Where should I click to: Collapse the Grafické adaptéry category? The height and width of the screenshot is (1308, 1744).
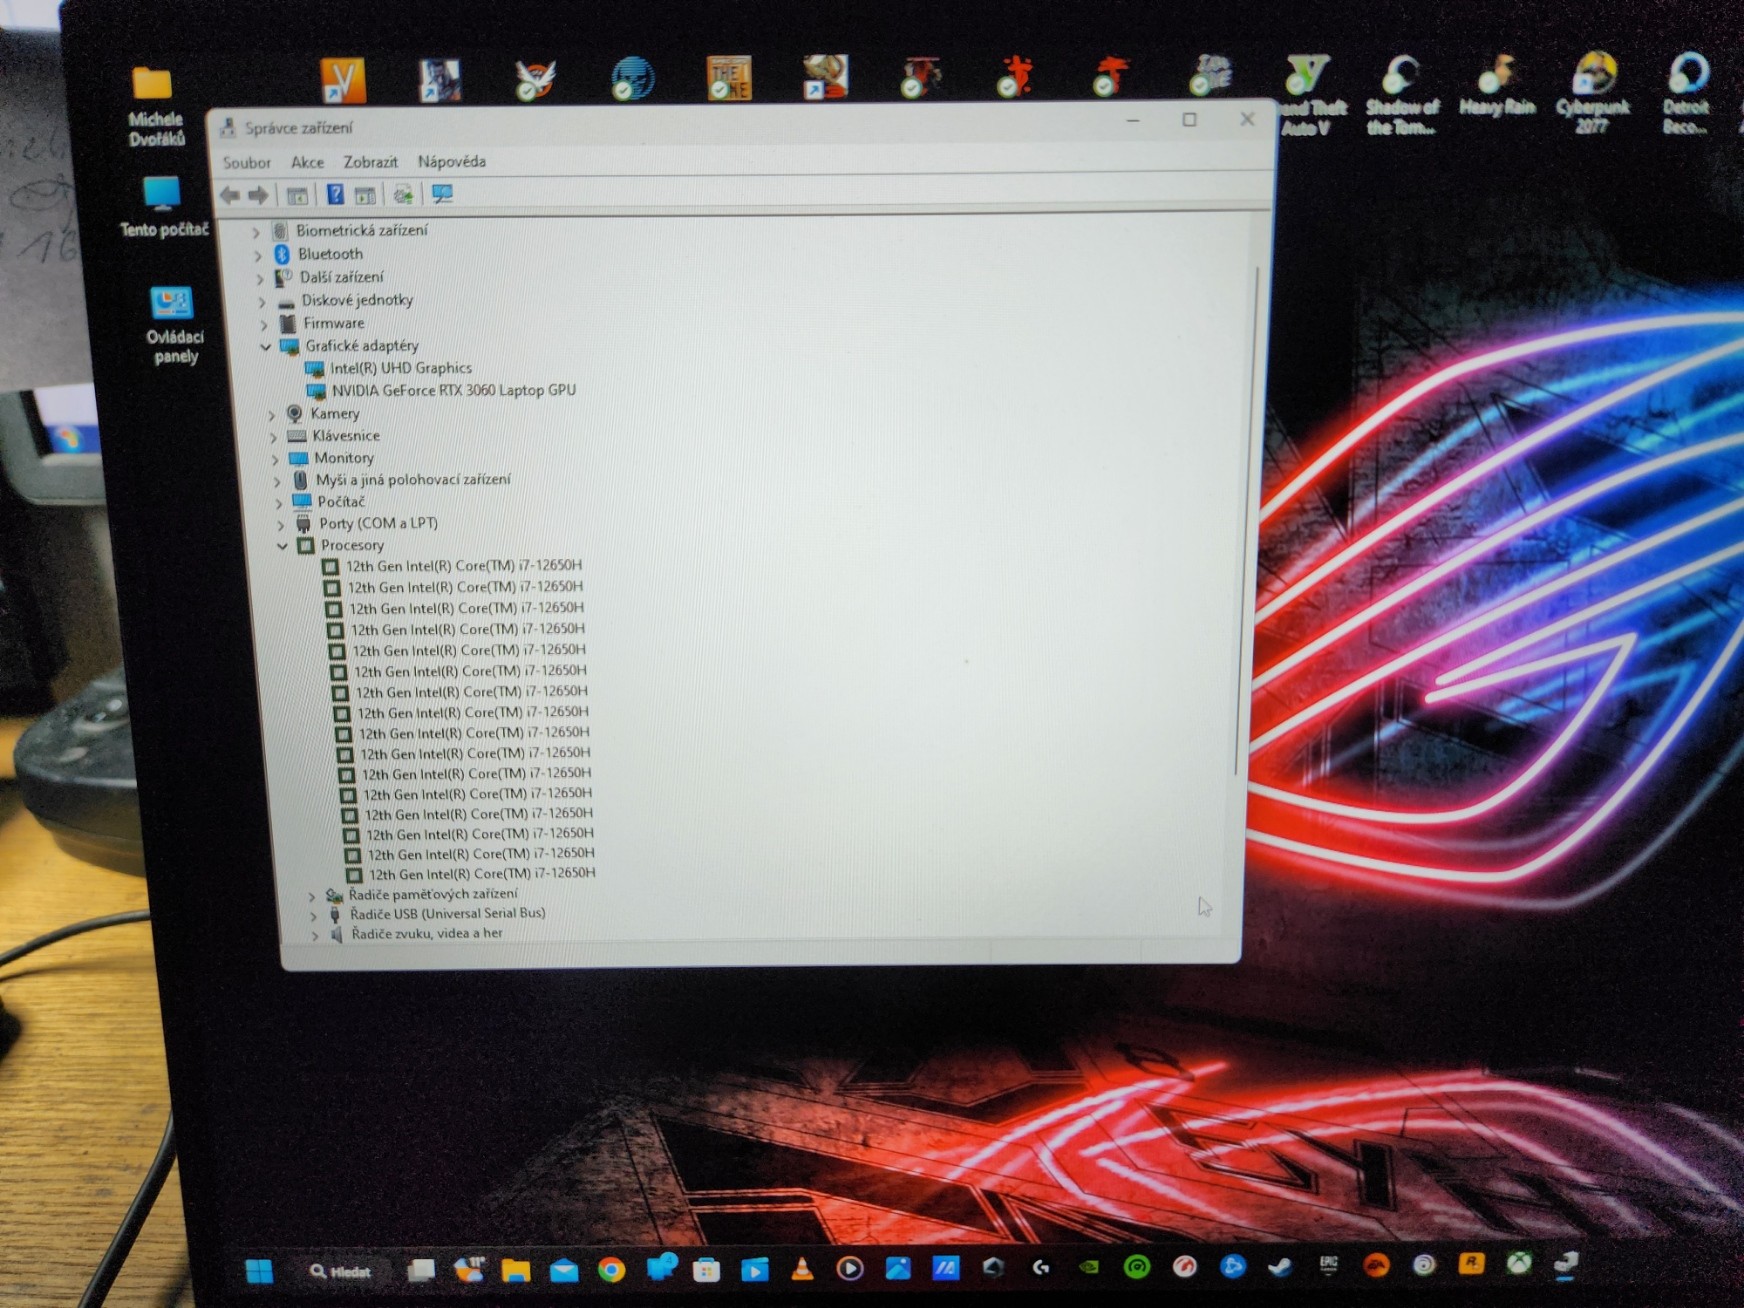tap(266, 347)
